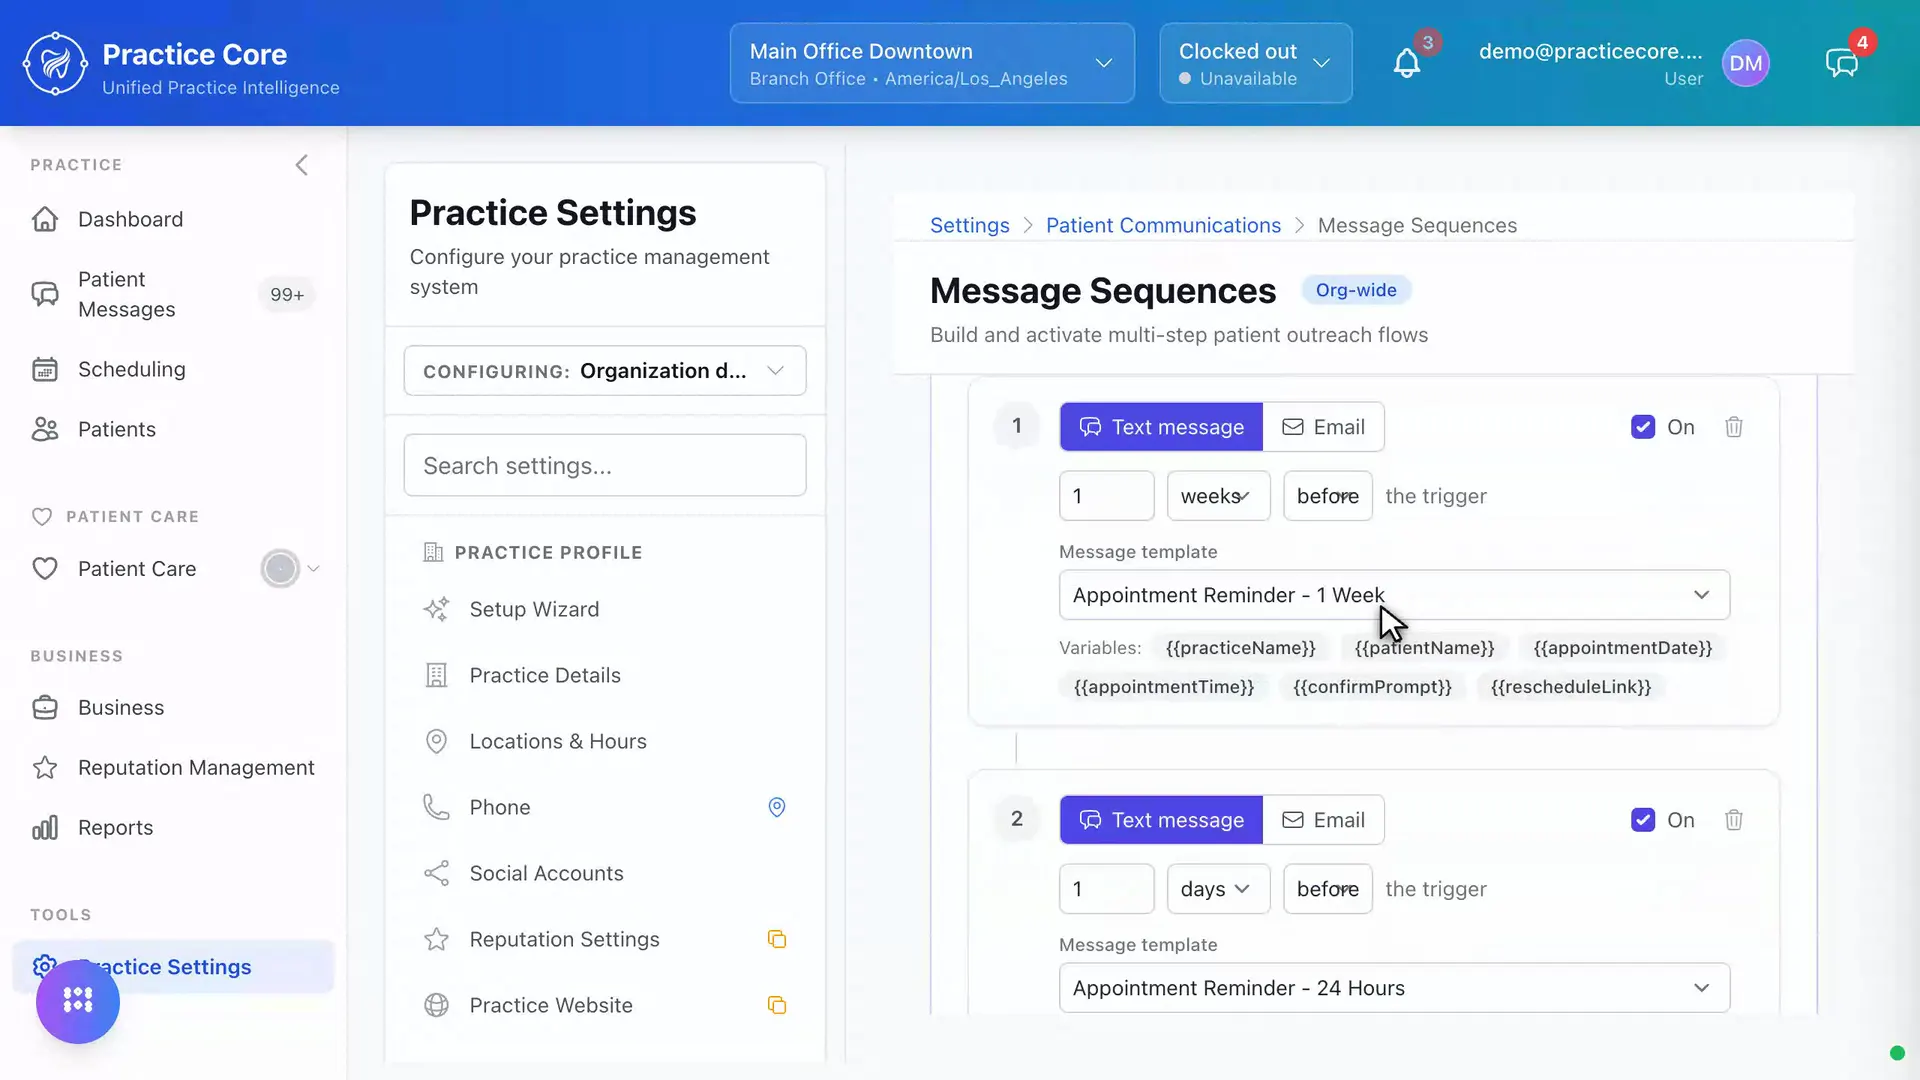1920x1080 pixels.
Task: Click the copy icon beside Practice Website
Action: (777, 1005)
